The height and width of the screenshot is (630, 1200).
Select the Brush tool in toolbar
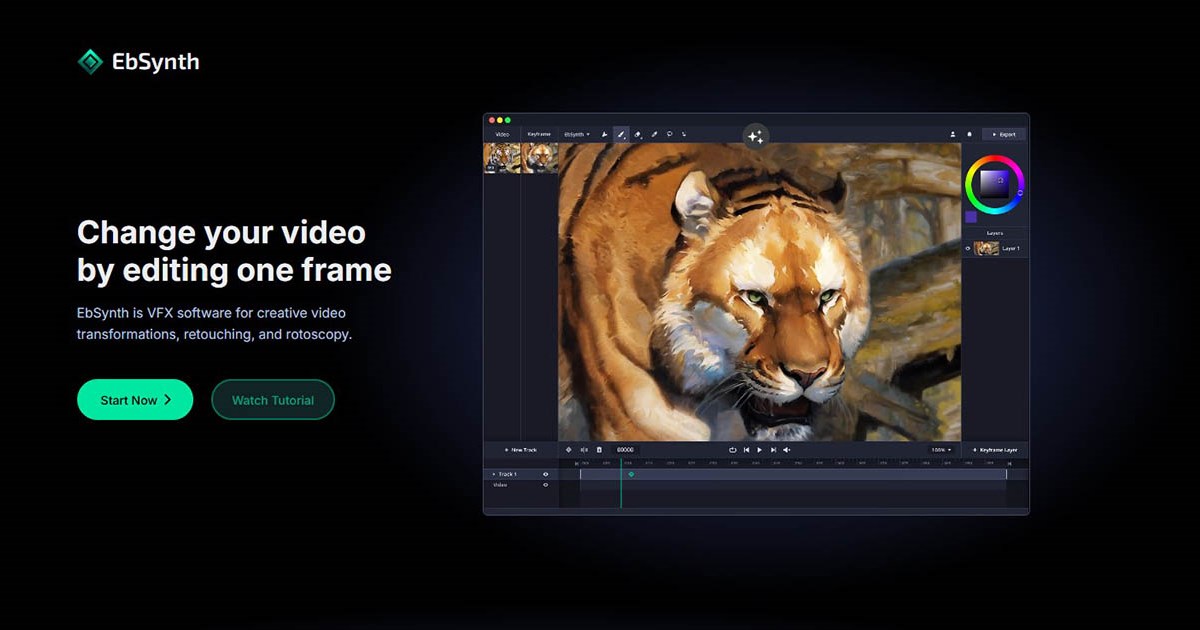(x=620, y=134)
